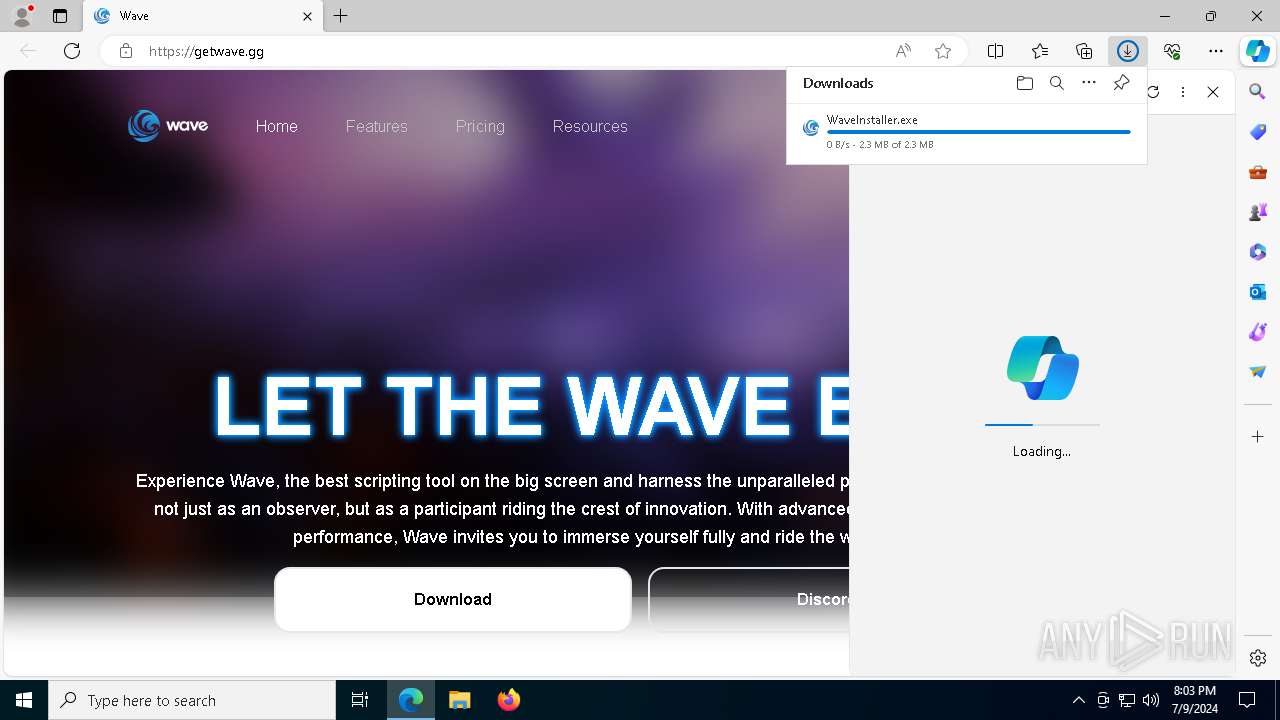Switch to the Wave browser tab

203,16
